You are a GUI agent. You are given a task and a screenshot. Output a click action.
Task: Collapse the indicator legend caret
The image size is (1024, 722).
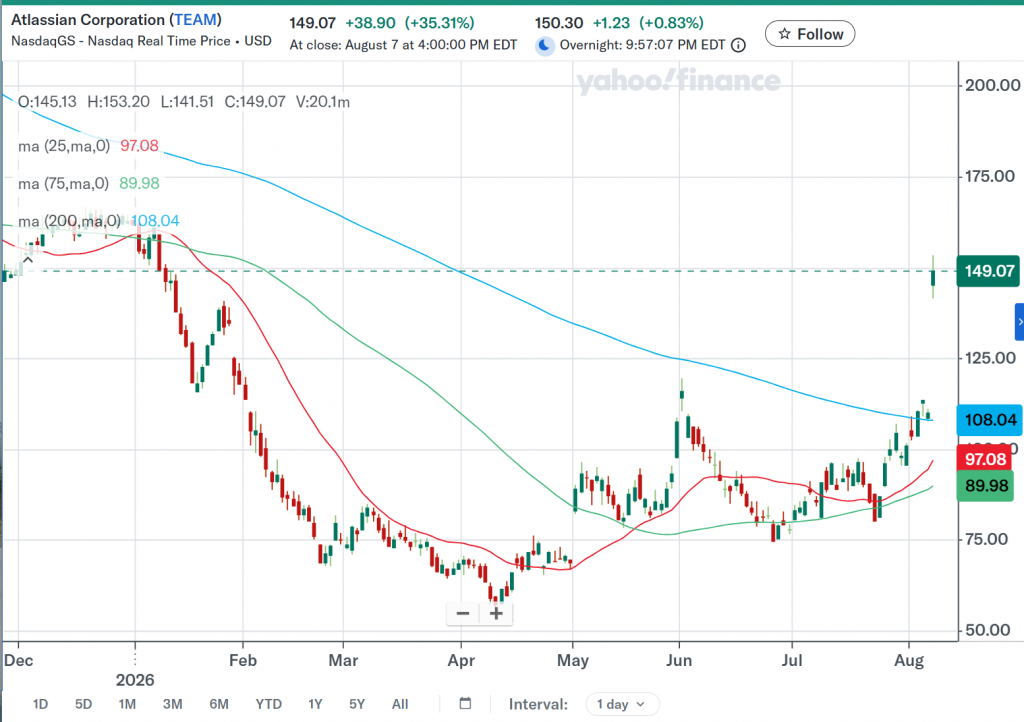(x=27, y=260)
